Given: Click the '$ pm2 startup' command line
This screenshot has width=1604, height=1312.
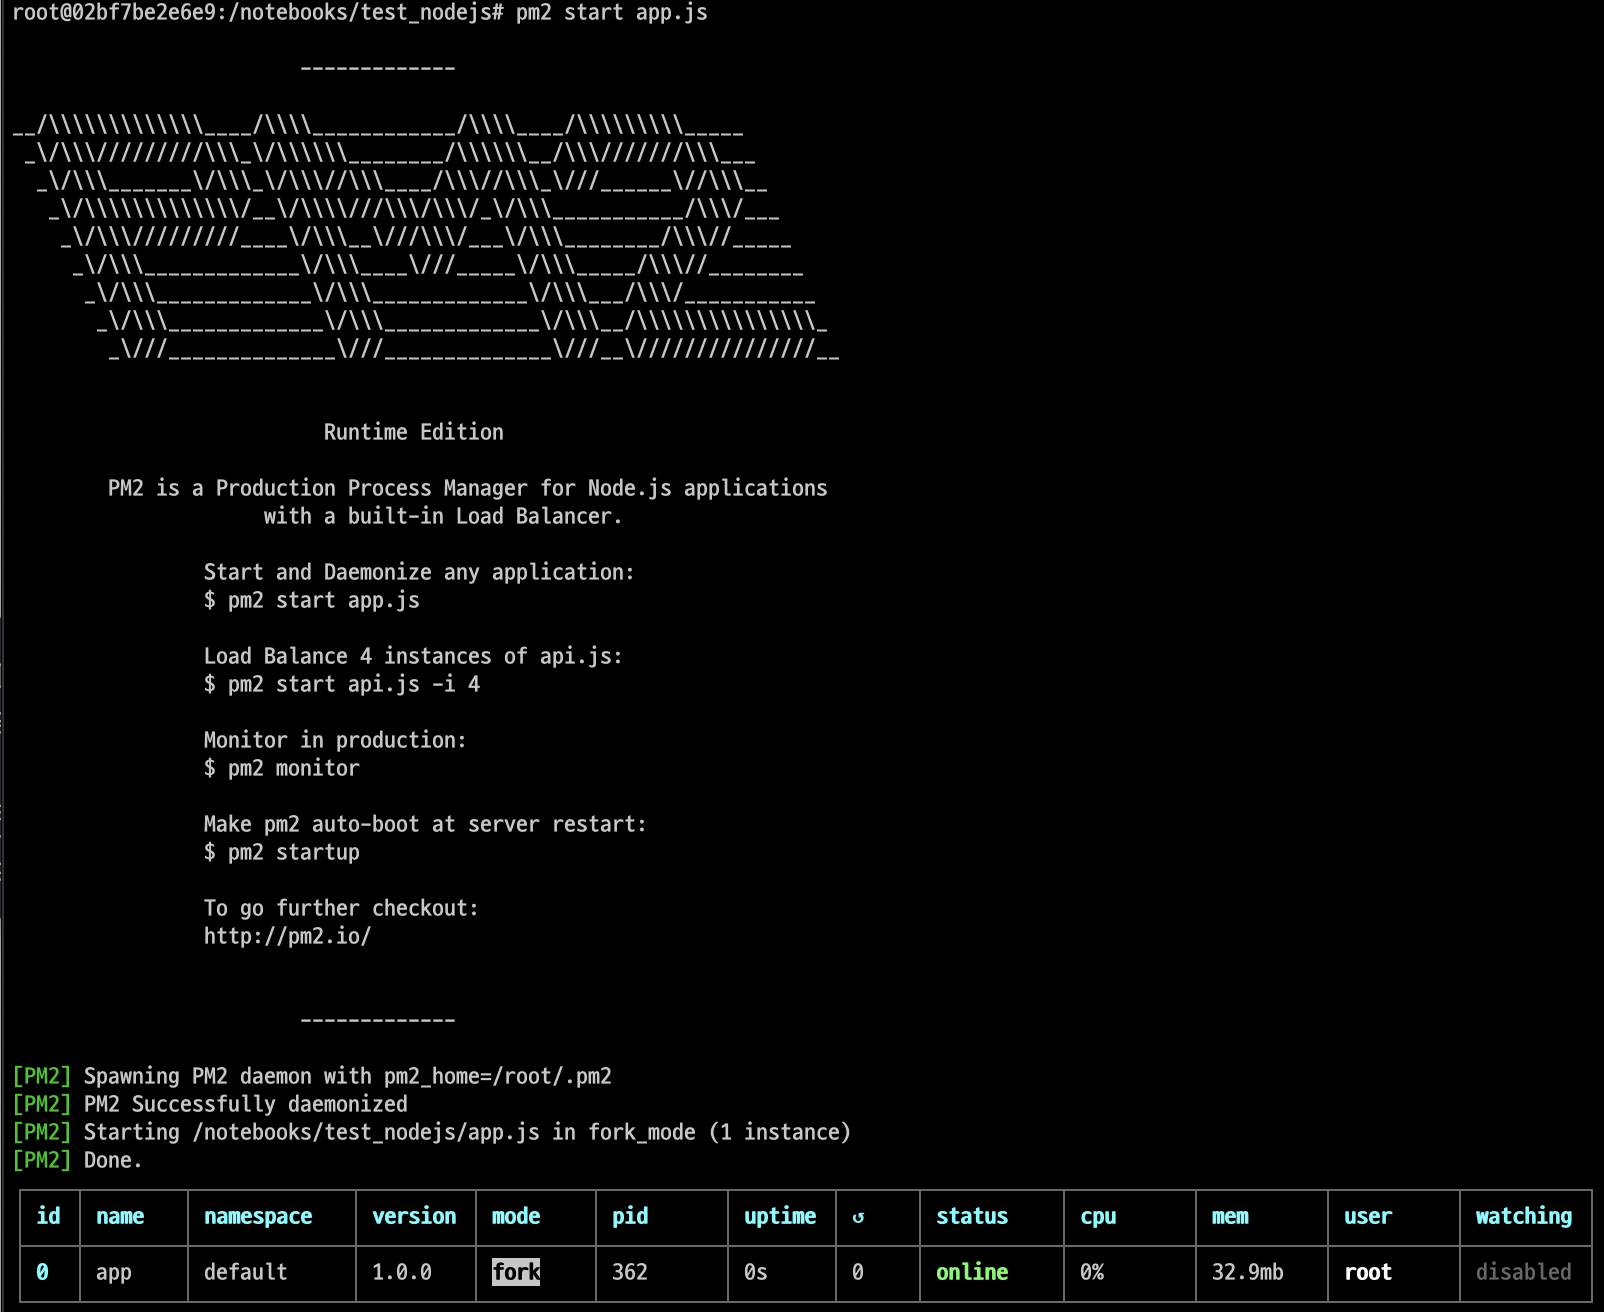Looking at the screenshot, I should pos(282,852).
